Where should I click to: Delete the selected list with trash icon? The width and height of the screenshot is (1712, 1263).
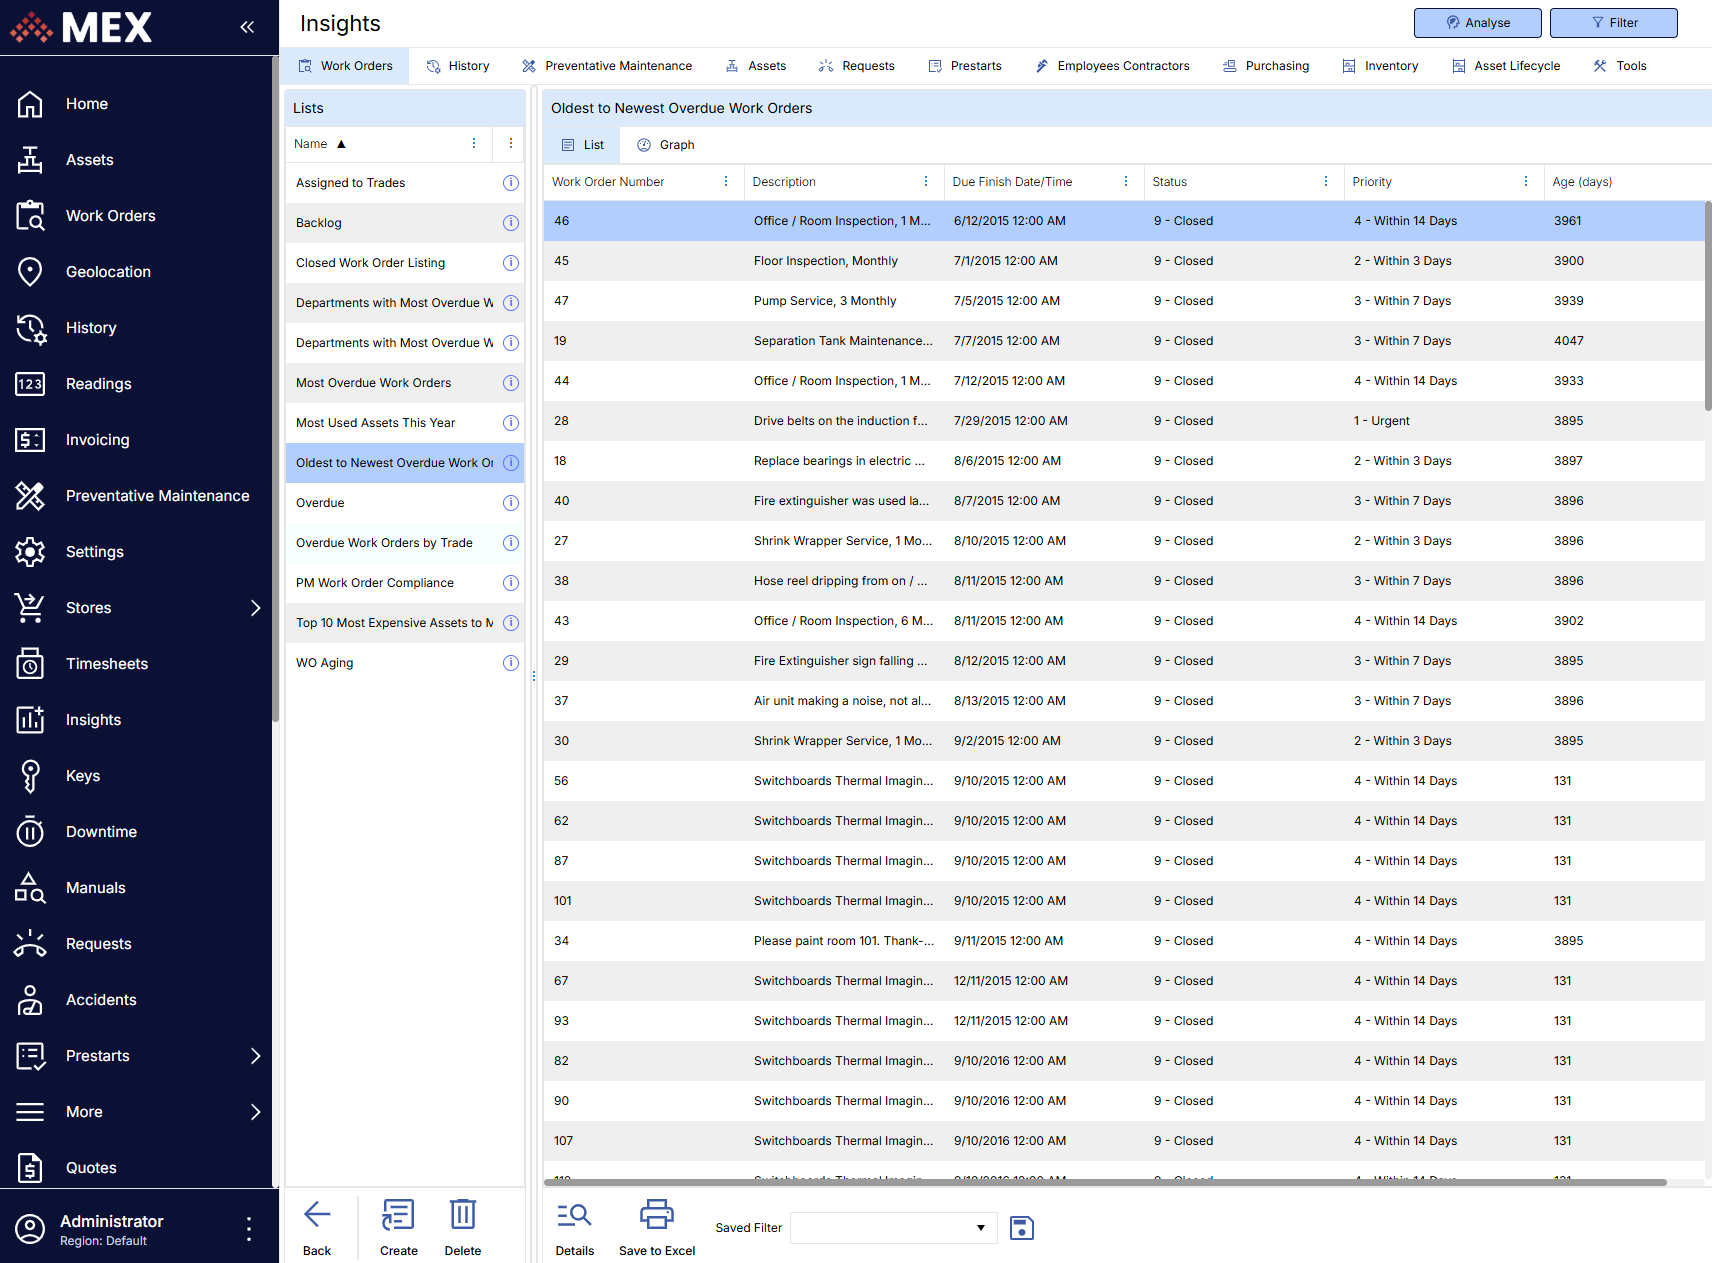point(462,1215)
